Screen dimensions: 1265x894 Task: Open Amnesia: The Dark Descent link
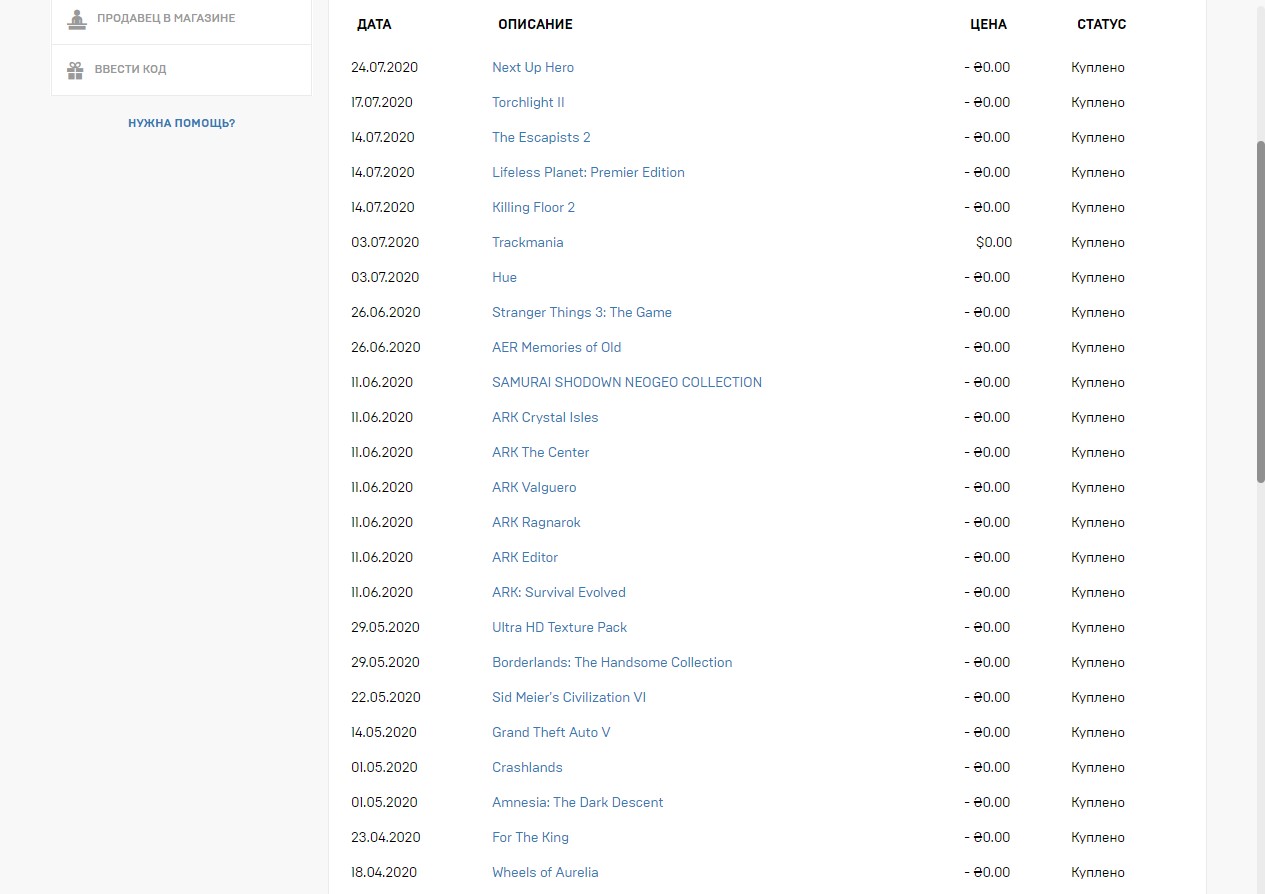(577, 802)
